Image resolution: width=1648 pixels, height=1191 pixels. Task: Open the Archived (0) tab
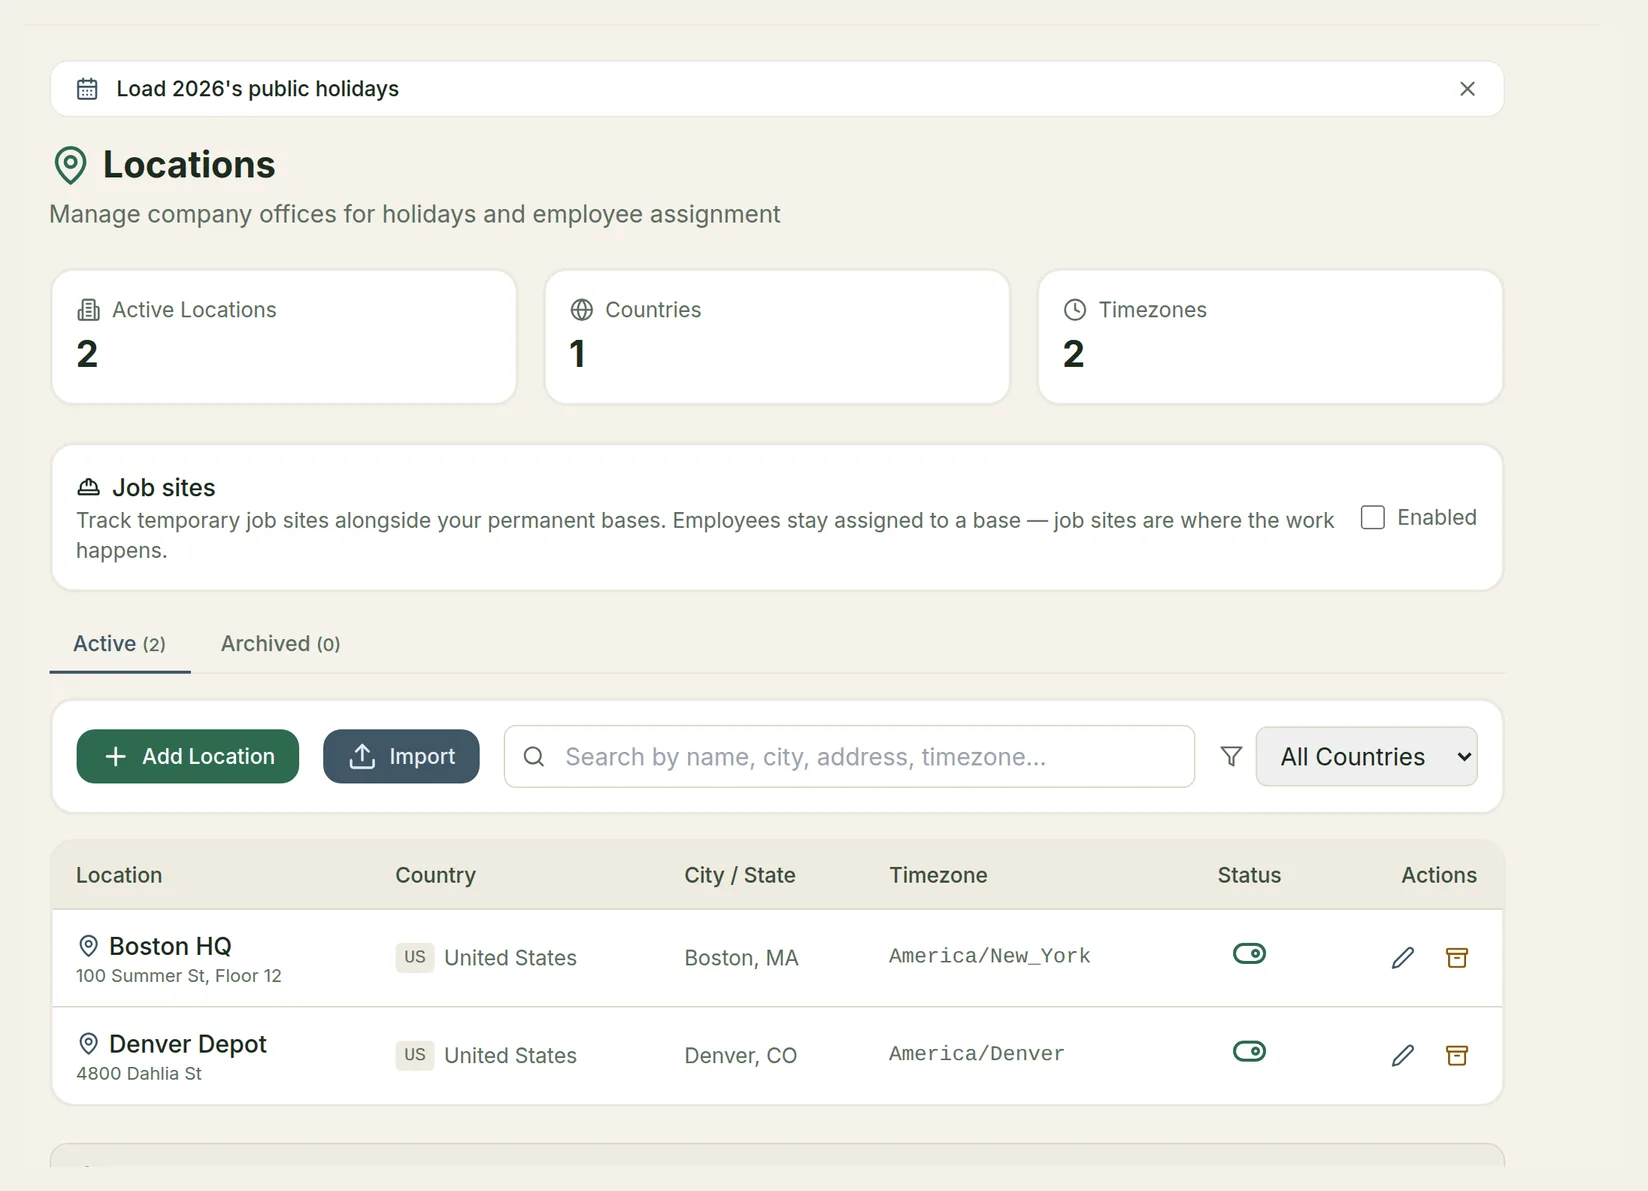tap(280, 644)
